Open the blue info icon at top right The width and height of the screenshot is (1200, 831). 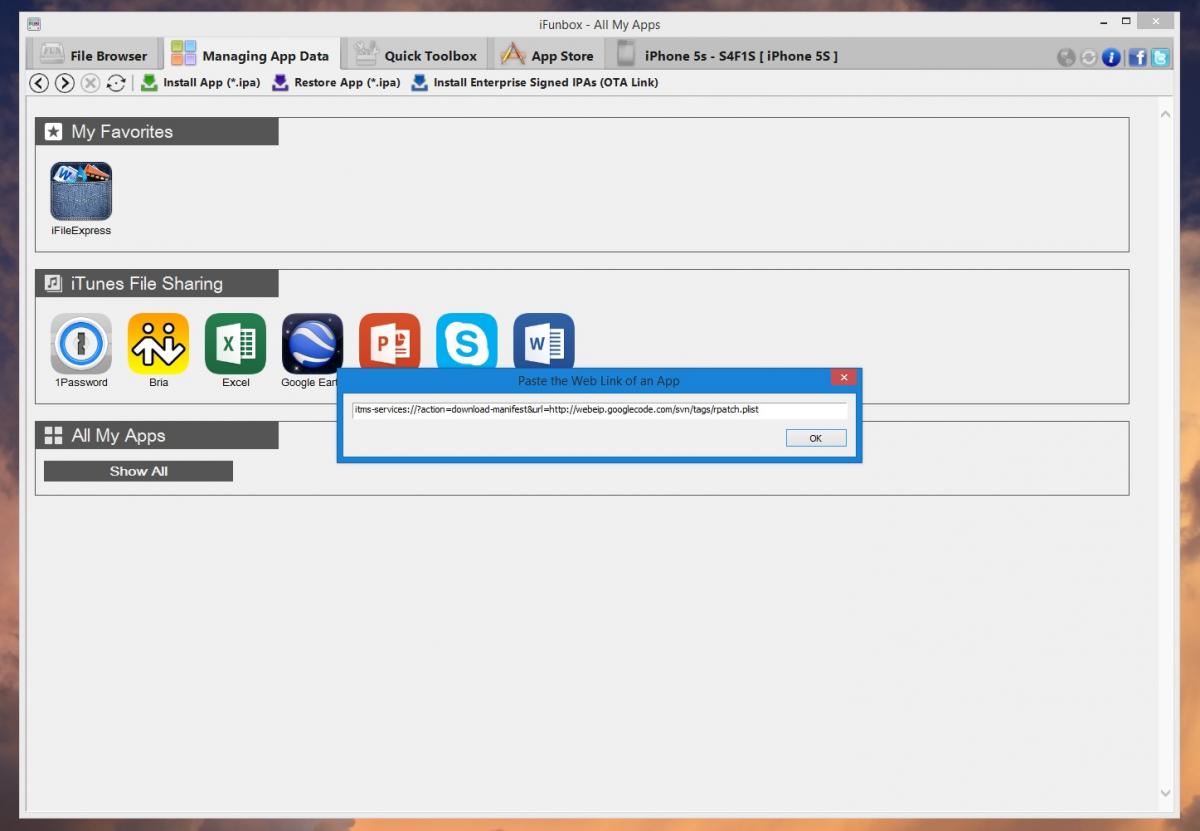tap(1111, 57)
